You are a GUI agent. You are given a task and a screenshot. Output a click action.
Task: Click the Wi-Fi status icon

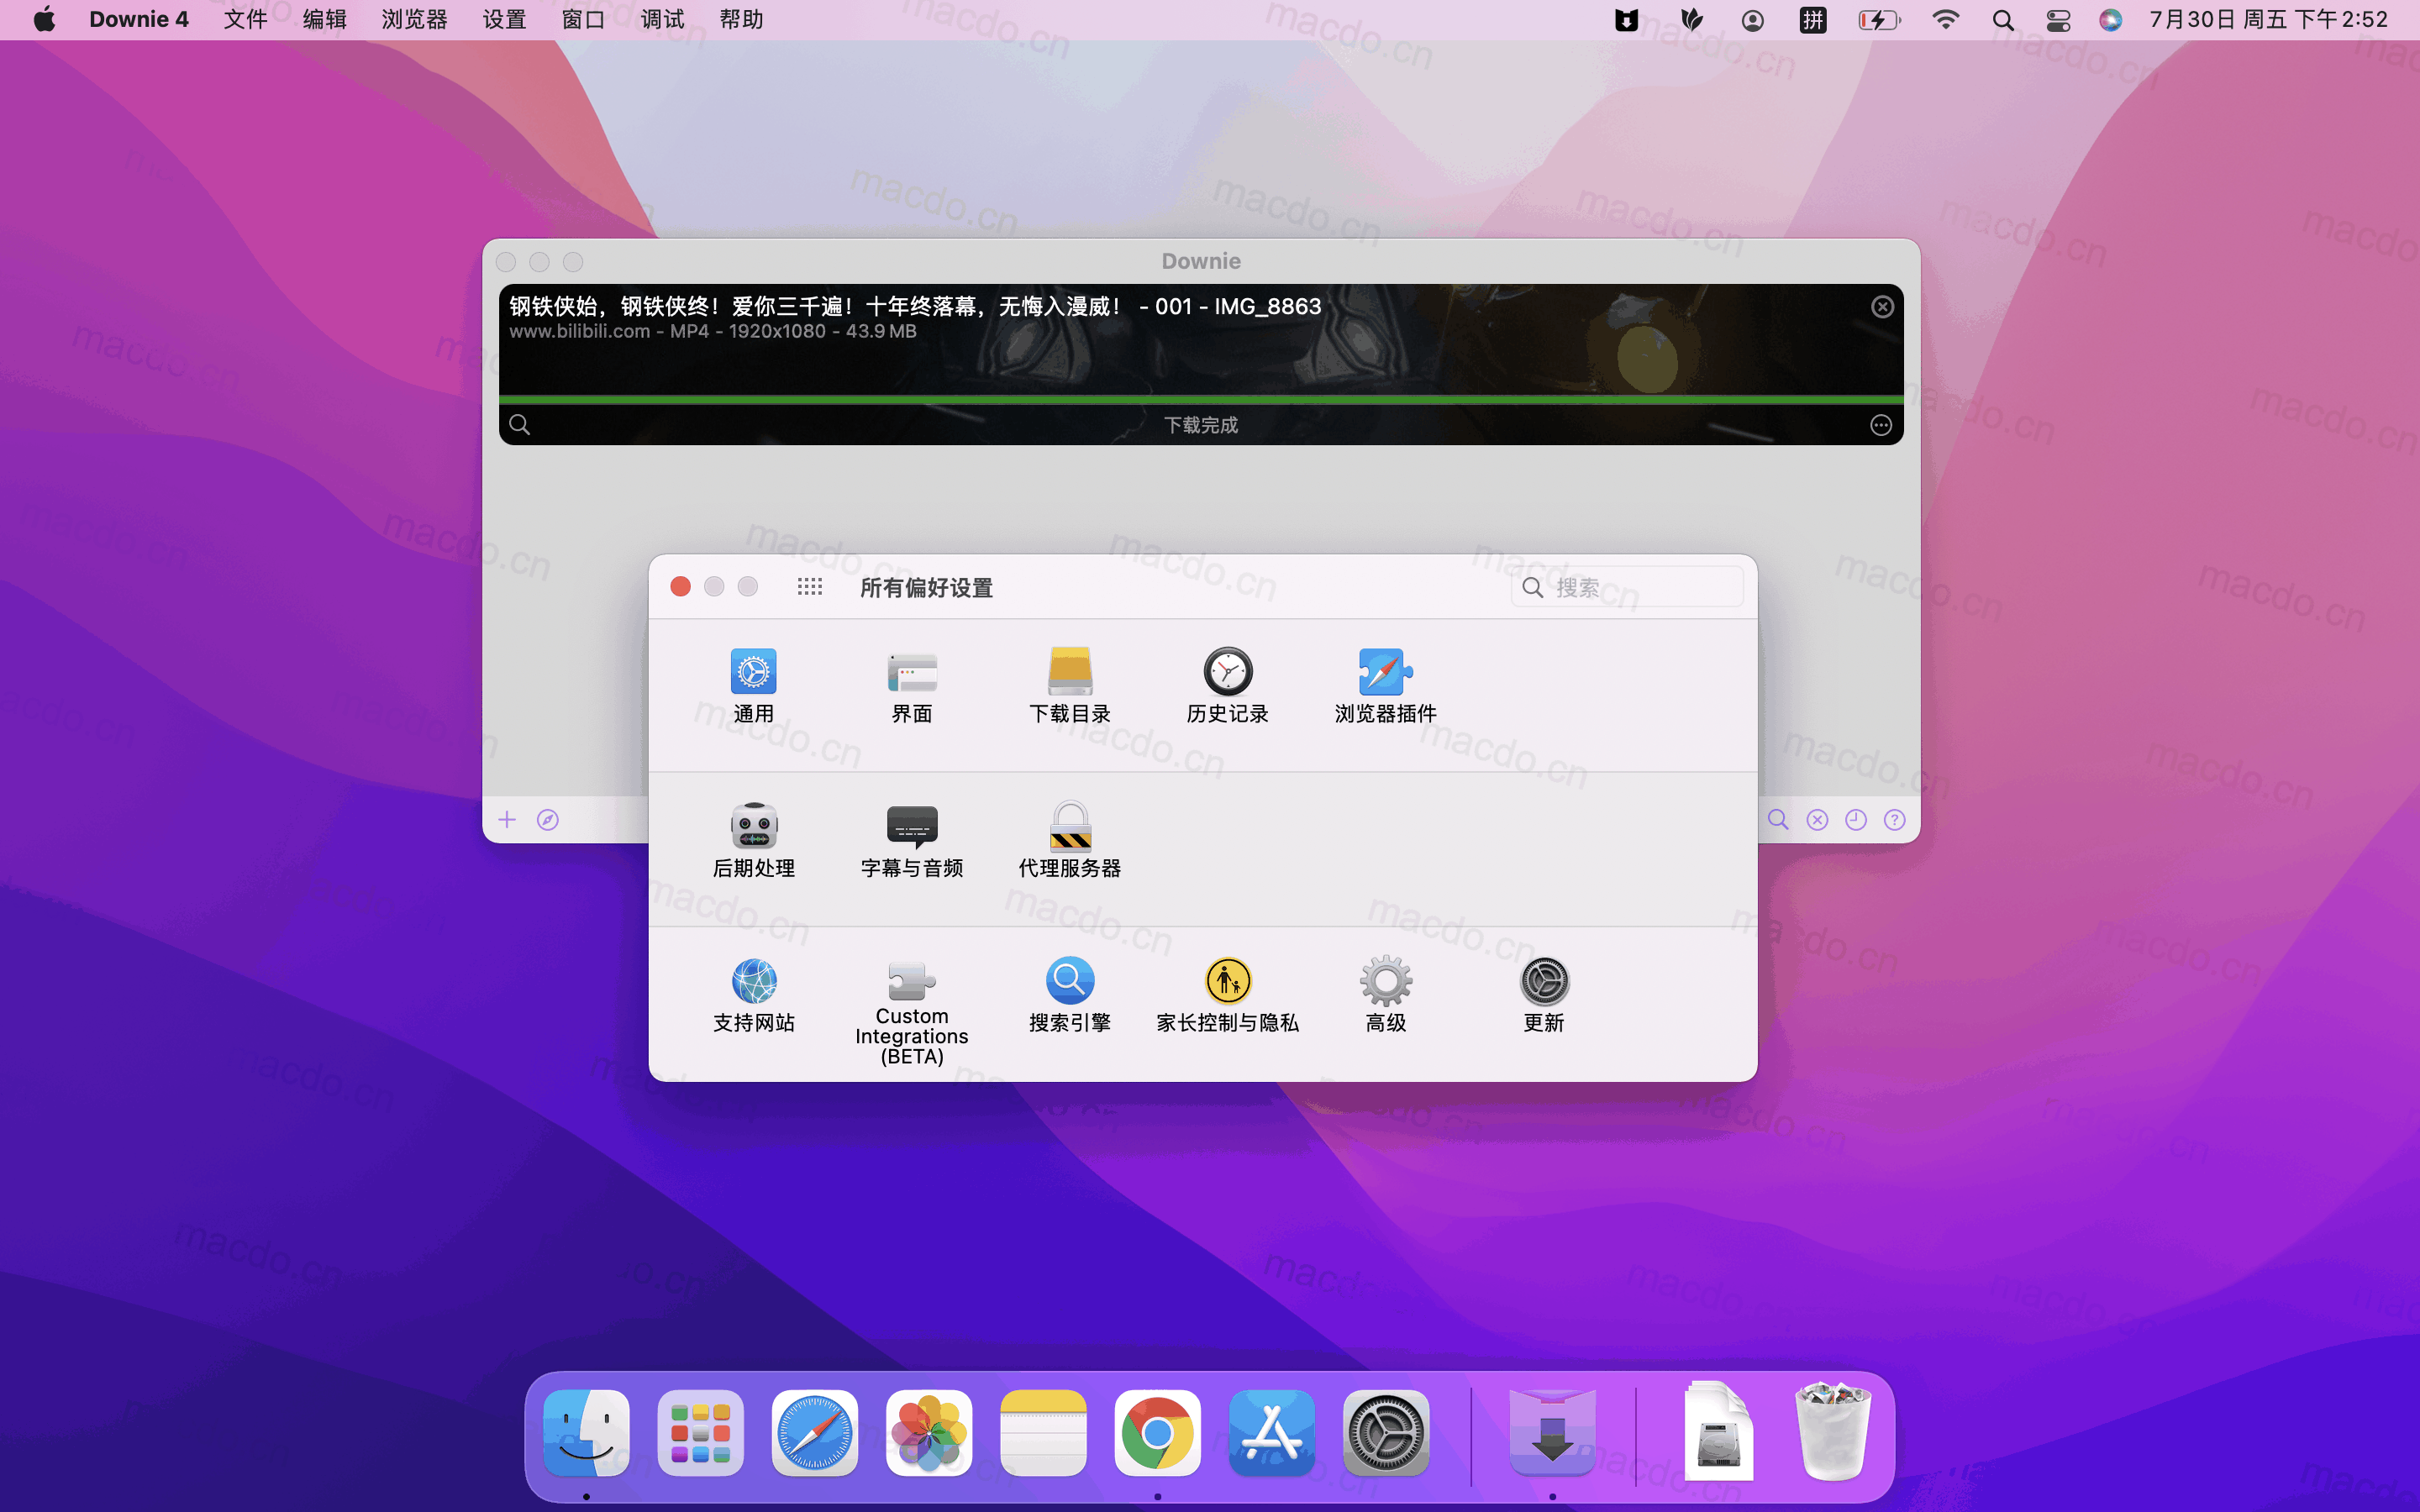(x=1945, y=20)
